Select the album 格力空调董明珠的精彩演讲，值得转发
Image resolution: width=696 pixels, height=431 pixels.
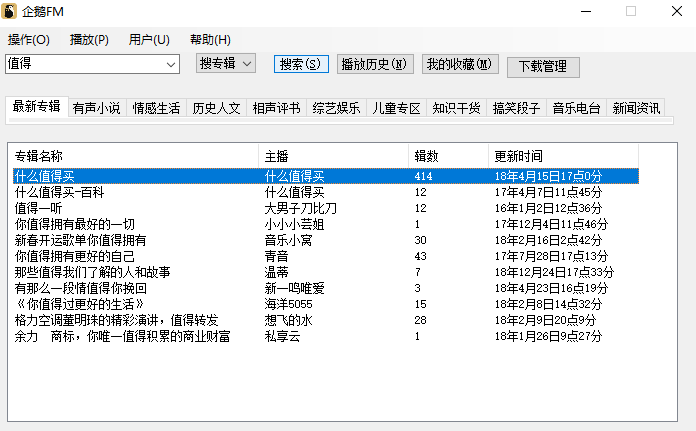(x=116, y=320)
